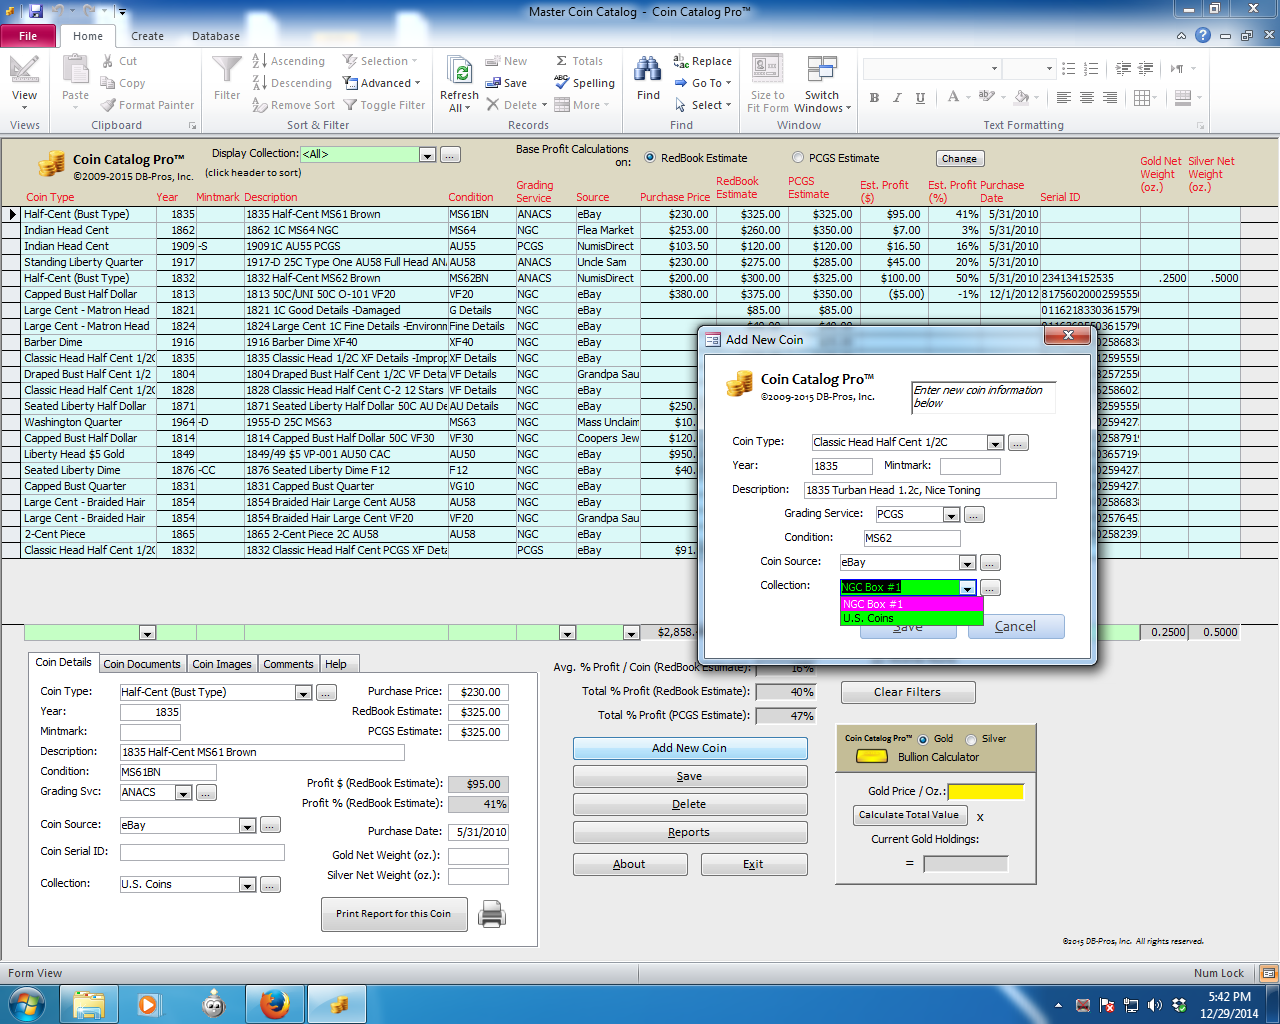
Task: Click Description field in Add New Coin dialog
Action: click(x=930, y=490)
